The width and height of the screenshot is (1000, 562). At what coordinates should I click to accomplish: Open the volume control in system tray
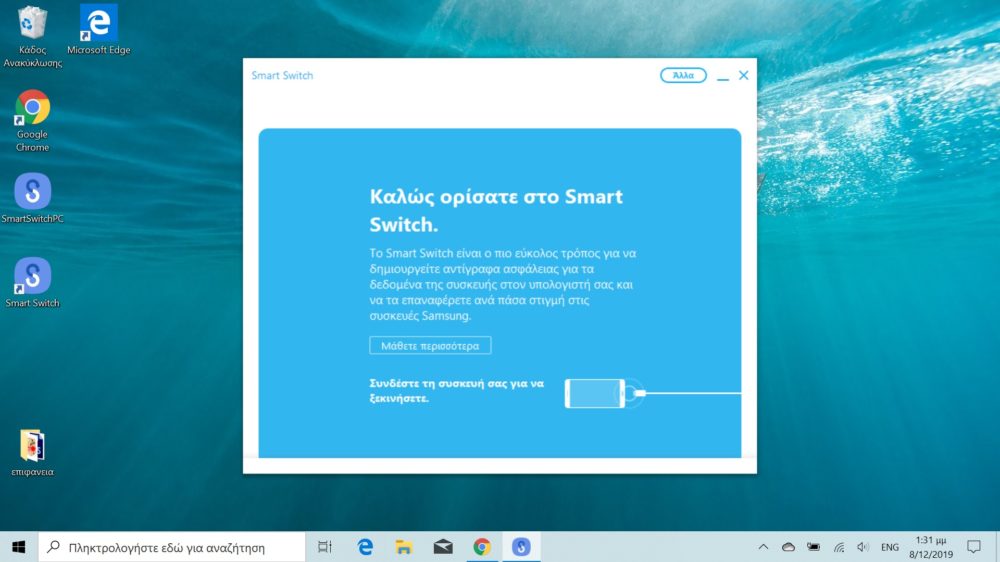[863, 547]
